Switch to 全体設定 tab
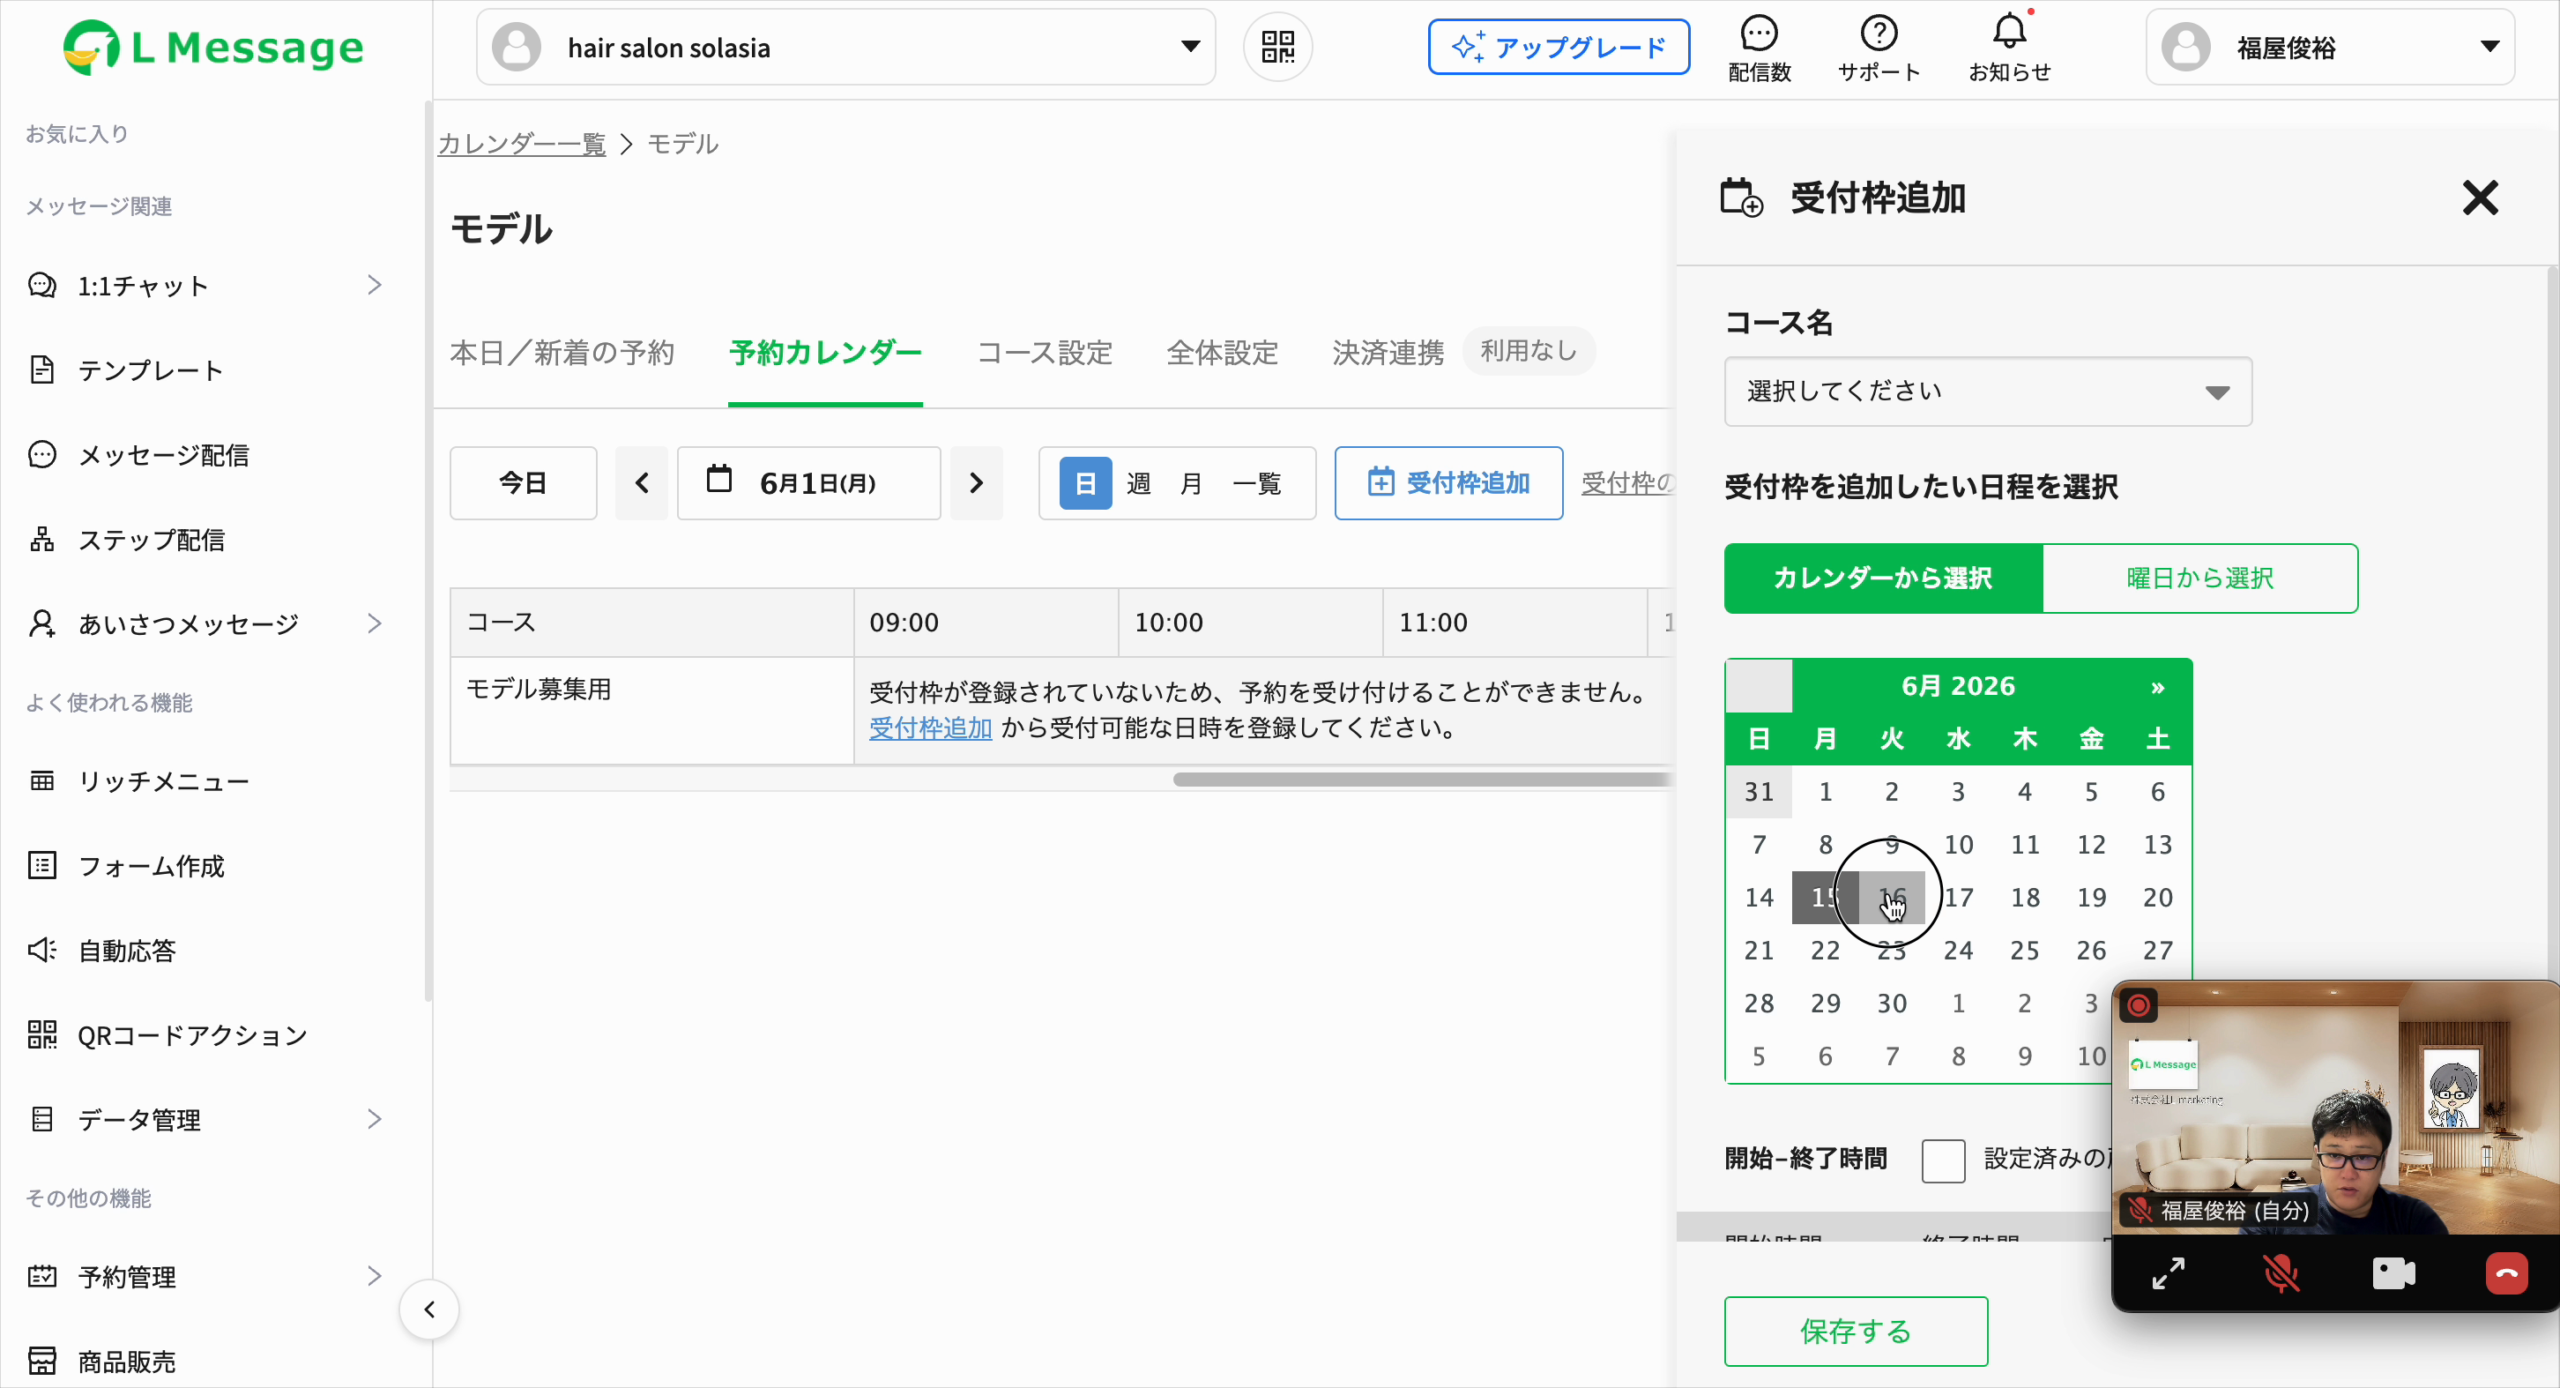This screenshot has width=2560, height=1388. tap(1222, 352)
